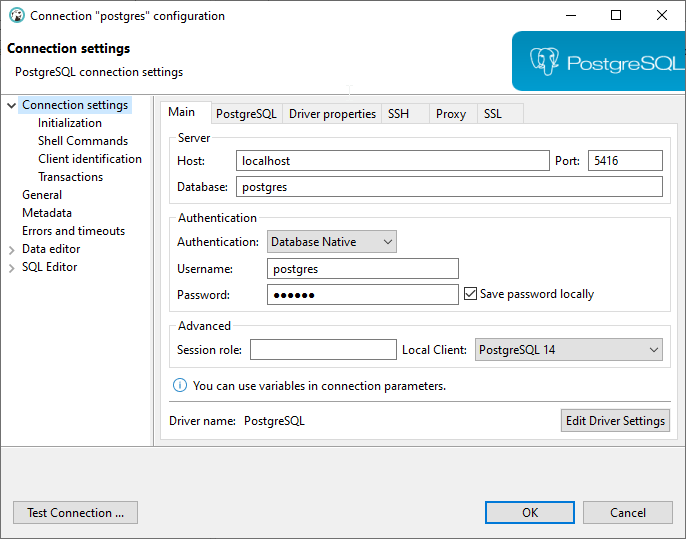Toggle Save password locally checkbox
The height and width of the screenshot is (539, 686).
pos(470,294)
